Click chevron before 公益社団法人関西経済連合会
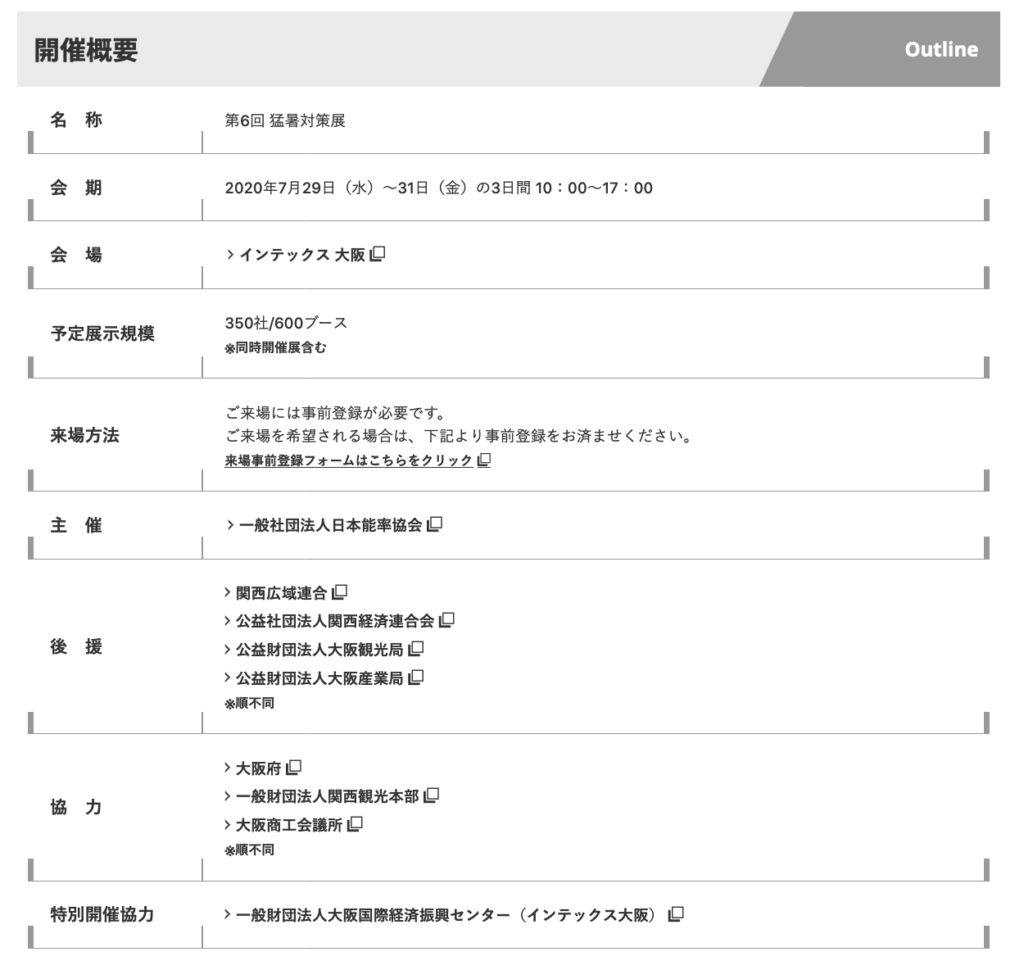The image size is (1024, 970). pyautogui.click(x=227, y=621)
